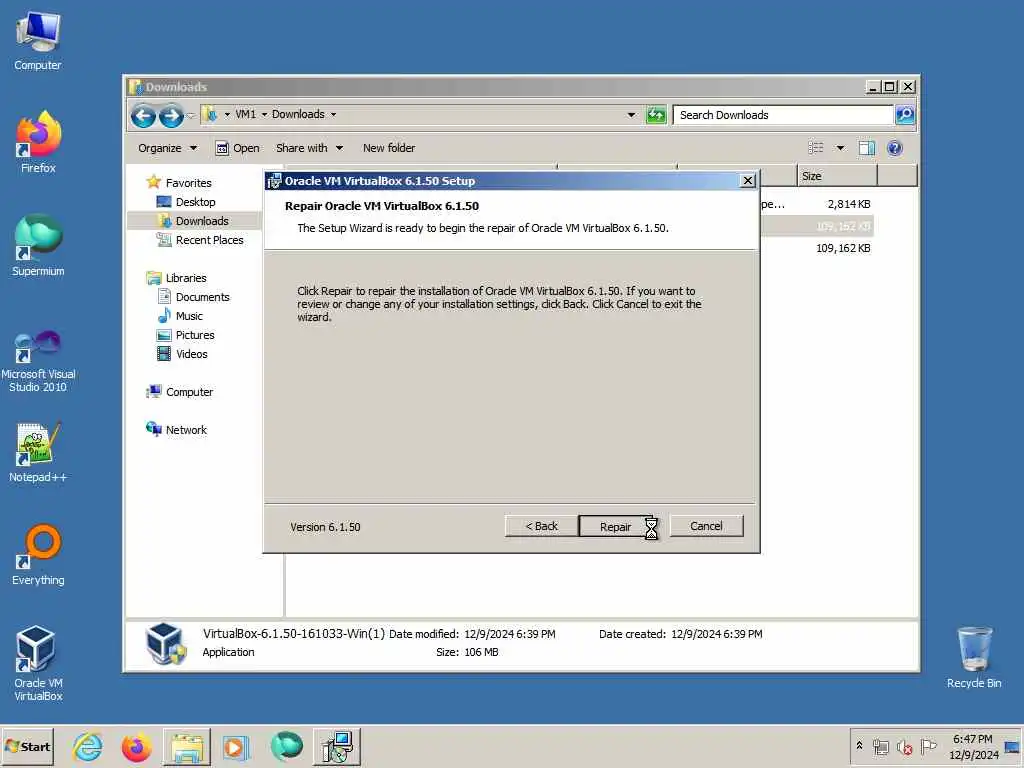This screenshot has height=768, width=1024.
Task: Maximize the Downloads explorer window
Action: click(889, 87)
